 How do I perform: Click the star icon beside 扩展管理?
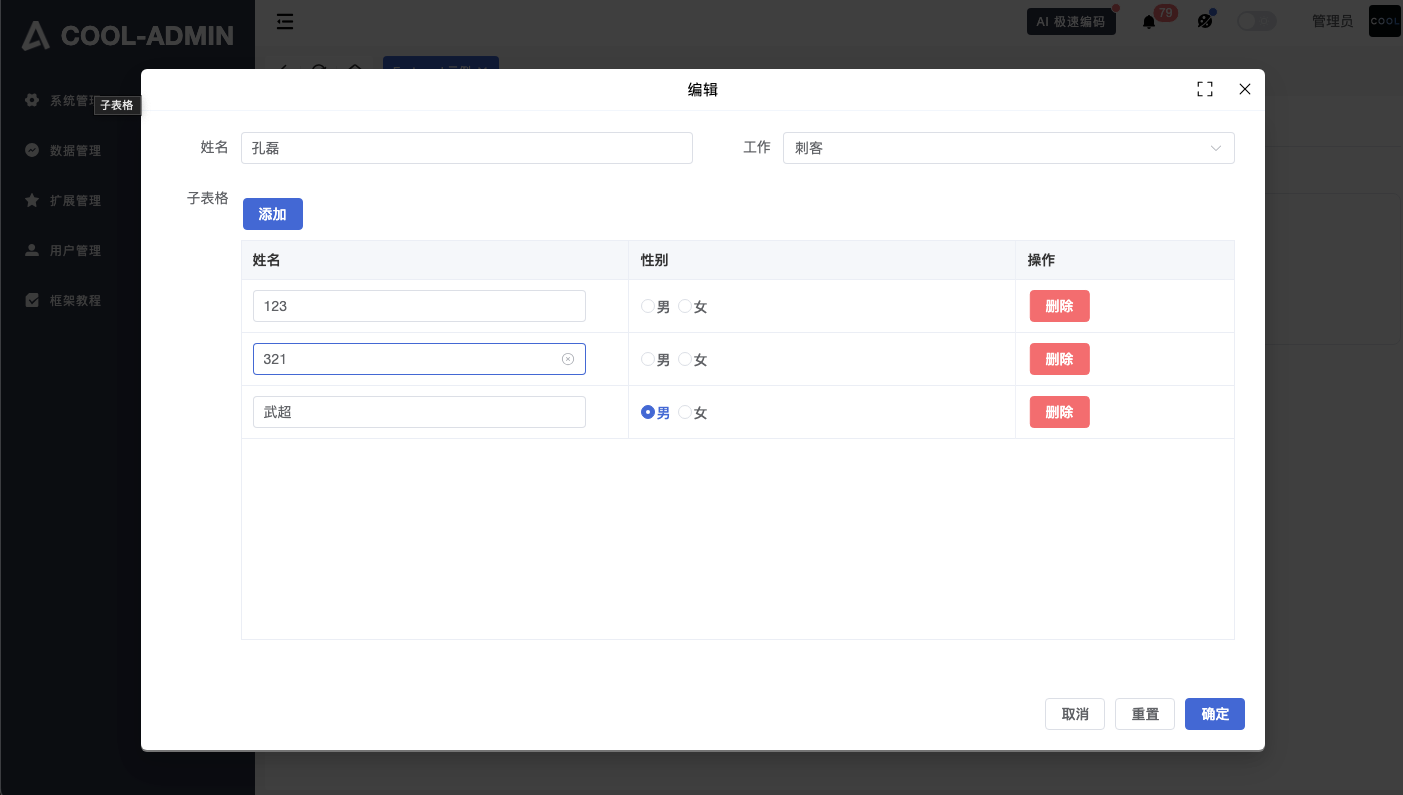pyautogui.click(x=32, y=200)
